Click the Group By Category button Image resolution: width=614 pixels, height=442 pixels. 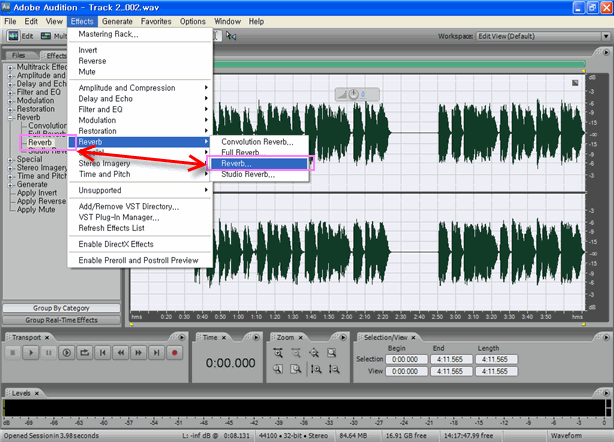click(x=61, y=308)
